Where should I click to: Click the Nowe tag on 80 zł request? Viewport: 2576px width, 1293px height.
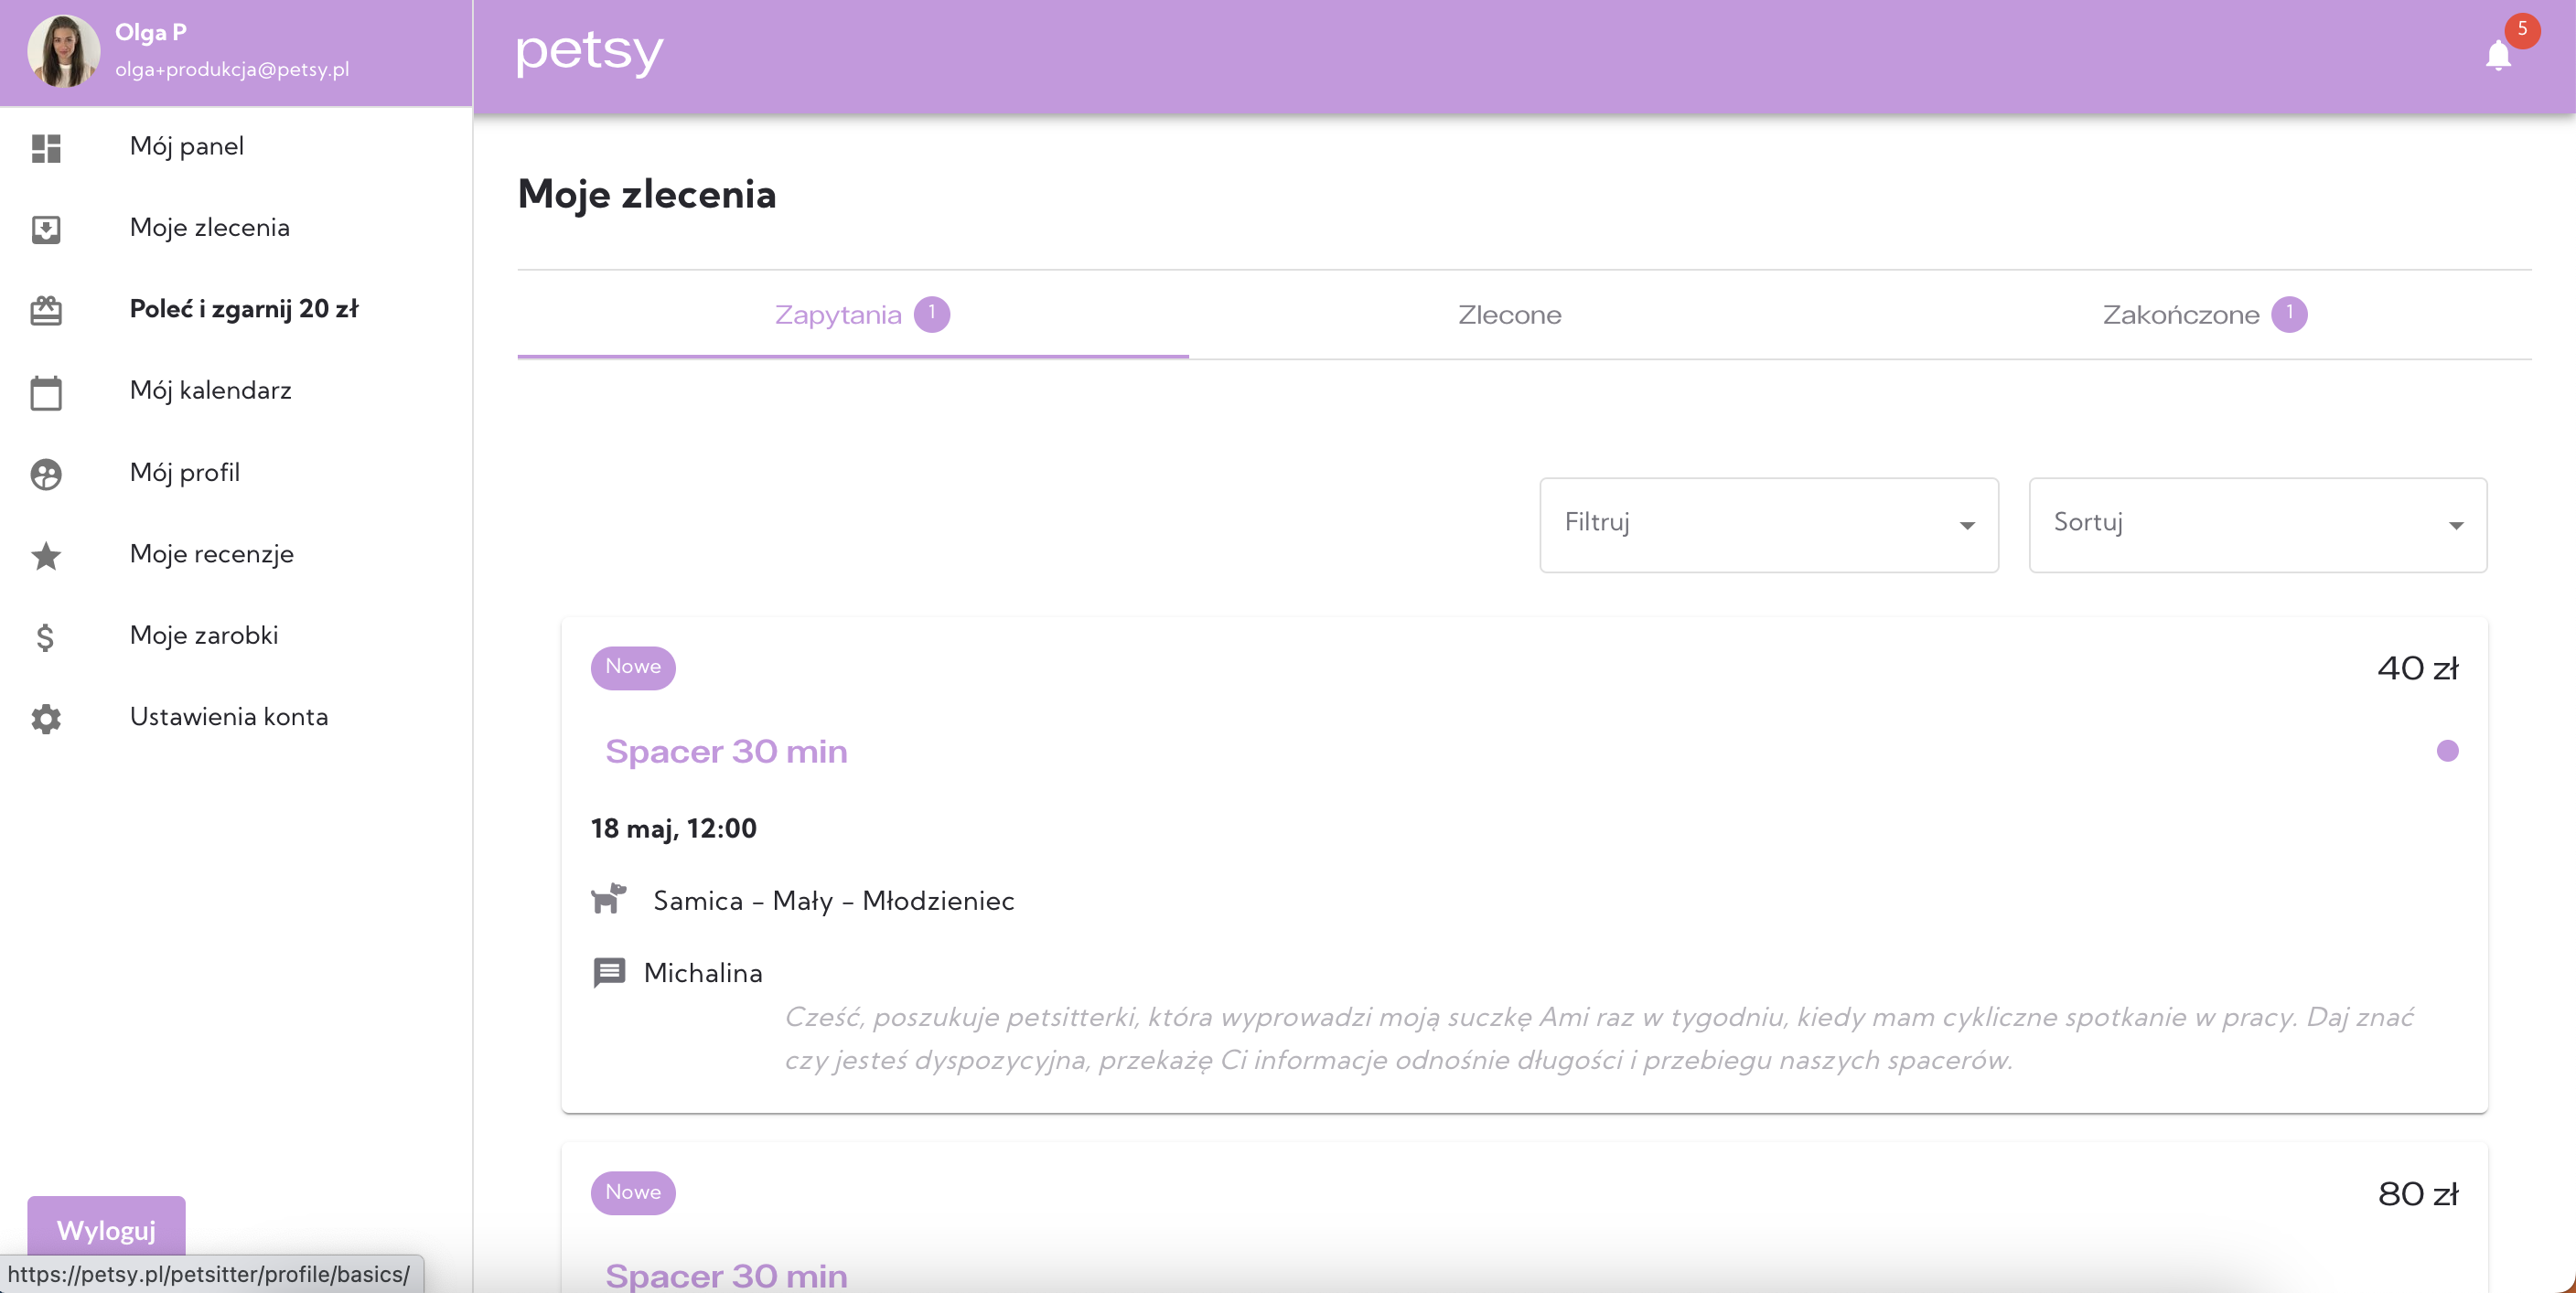click(632, 1192)
